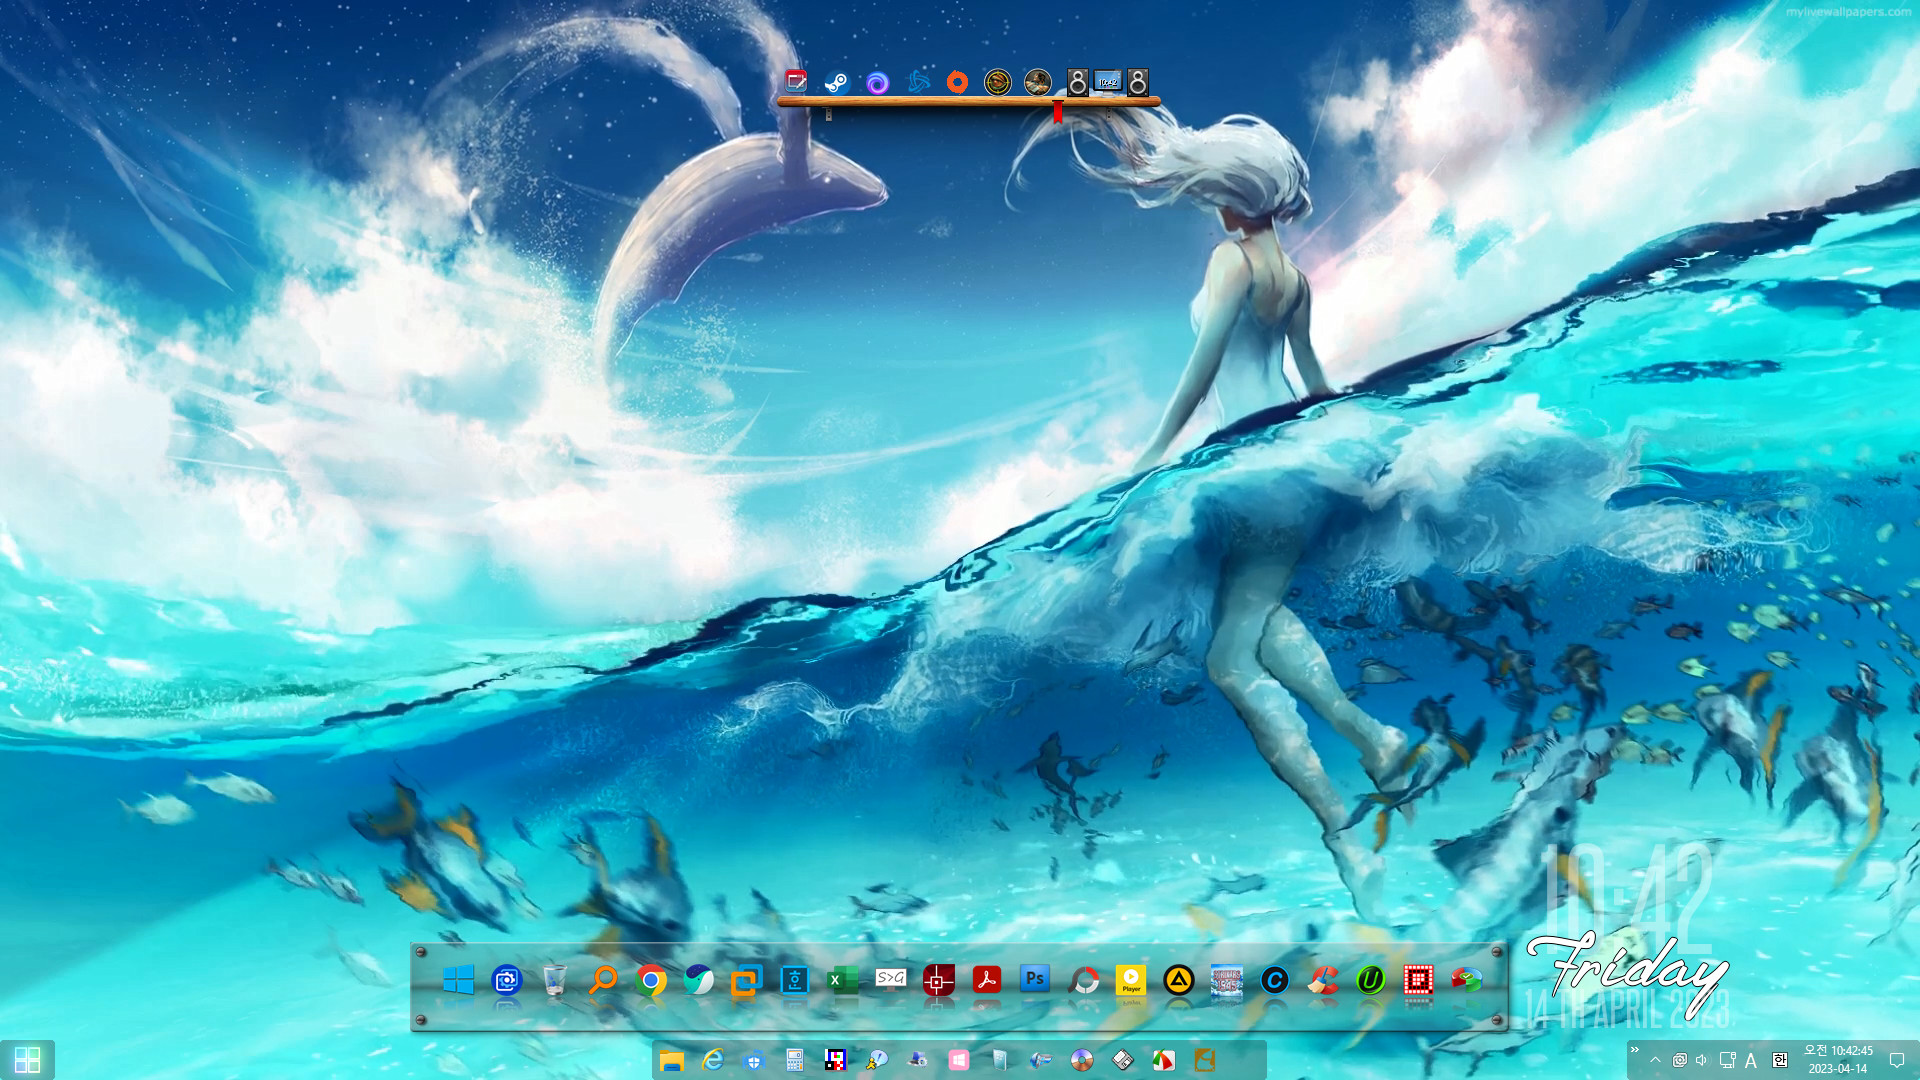Image resolution: width=1920 pixels, height=1080 pixels.
Task: Launch Microsoft Excel from the dock
Action: click(843, 980)
